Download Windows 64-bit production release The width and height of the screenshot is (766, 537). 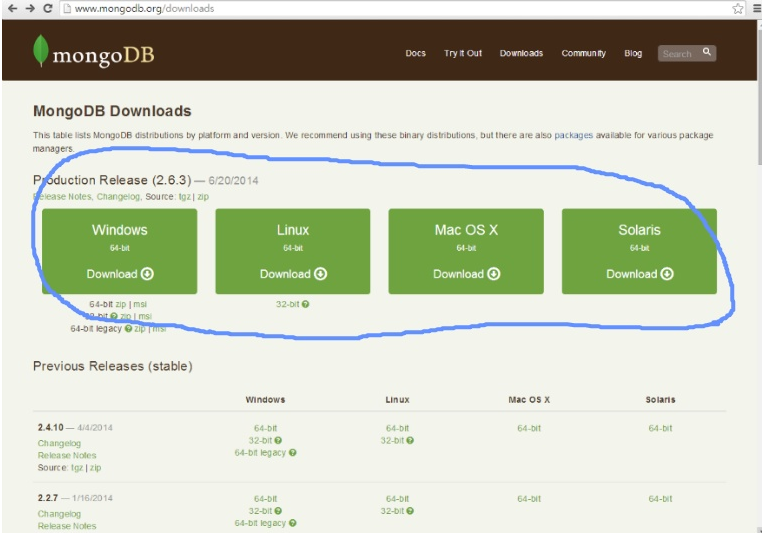coord(120,251)
